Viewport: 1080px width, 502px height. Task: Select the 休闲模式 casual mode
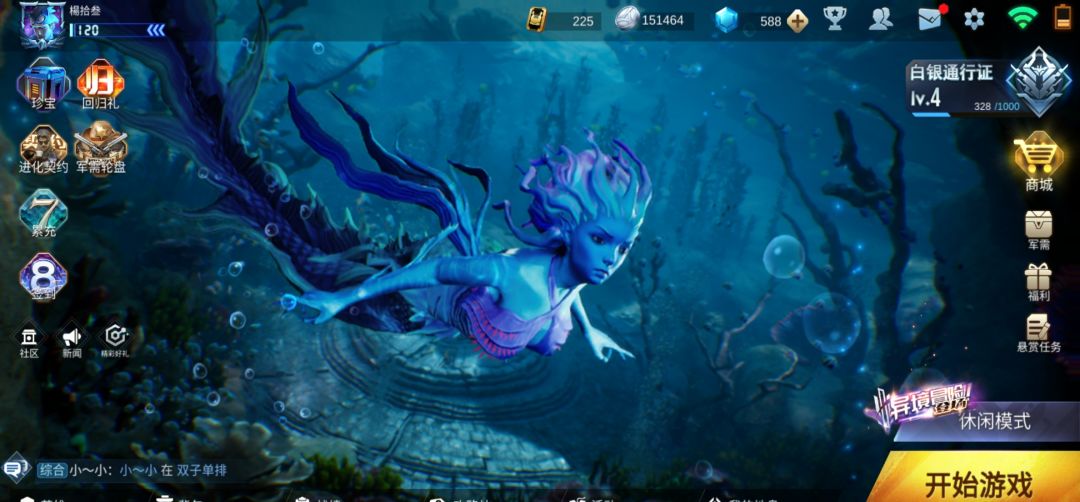tap(994, 421)
